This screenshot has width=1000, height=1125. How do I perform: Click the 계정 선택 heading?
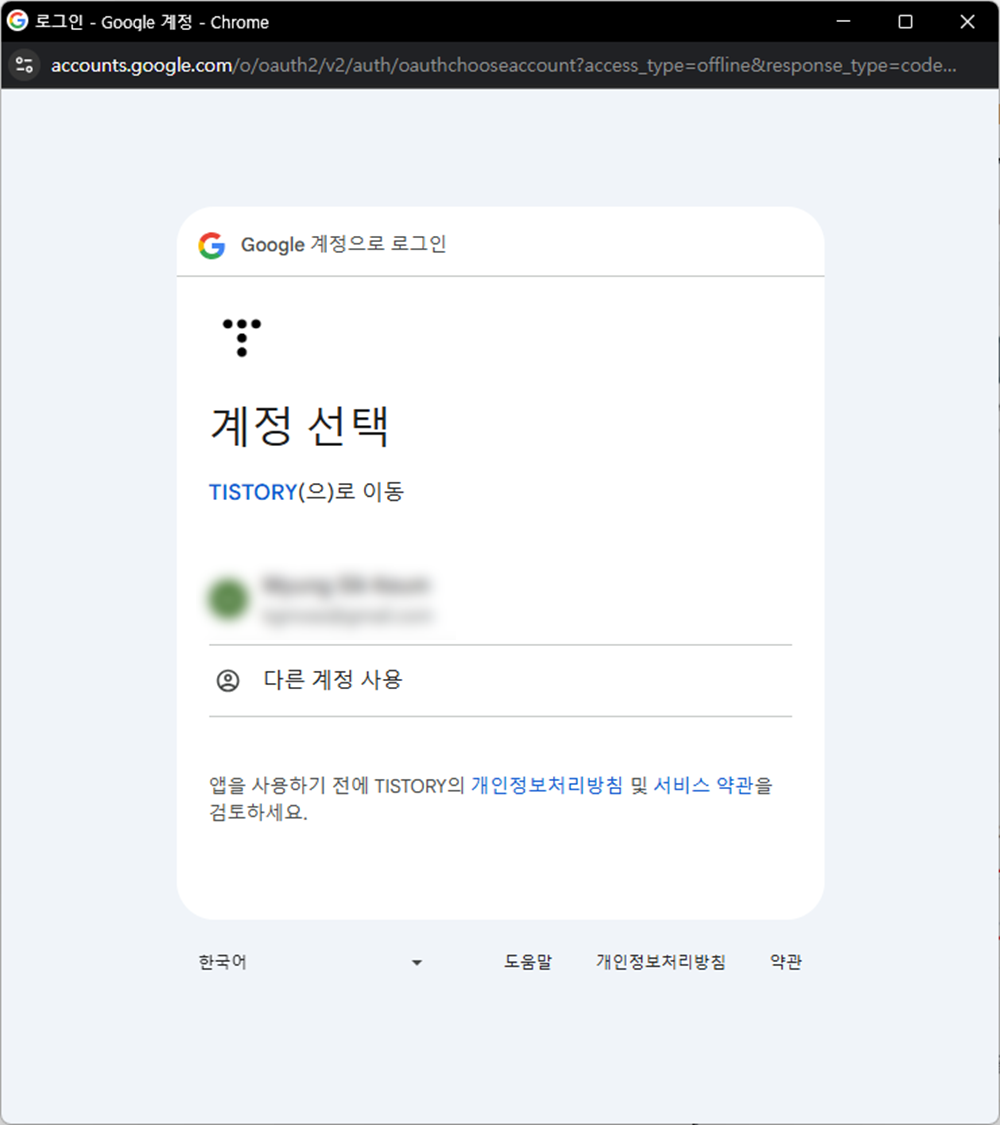point(300,426)
